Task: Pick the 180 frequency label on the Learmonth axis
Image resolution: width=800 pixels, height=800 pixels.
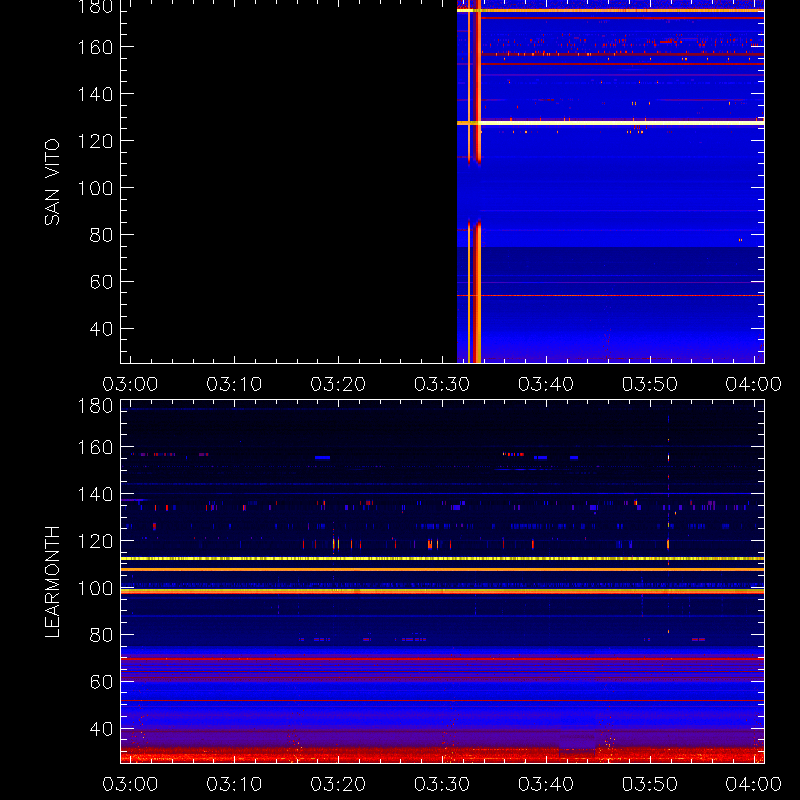Action: tap(95, 406)
